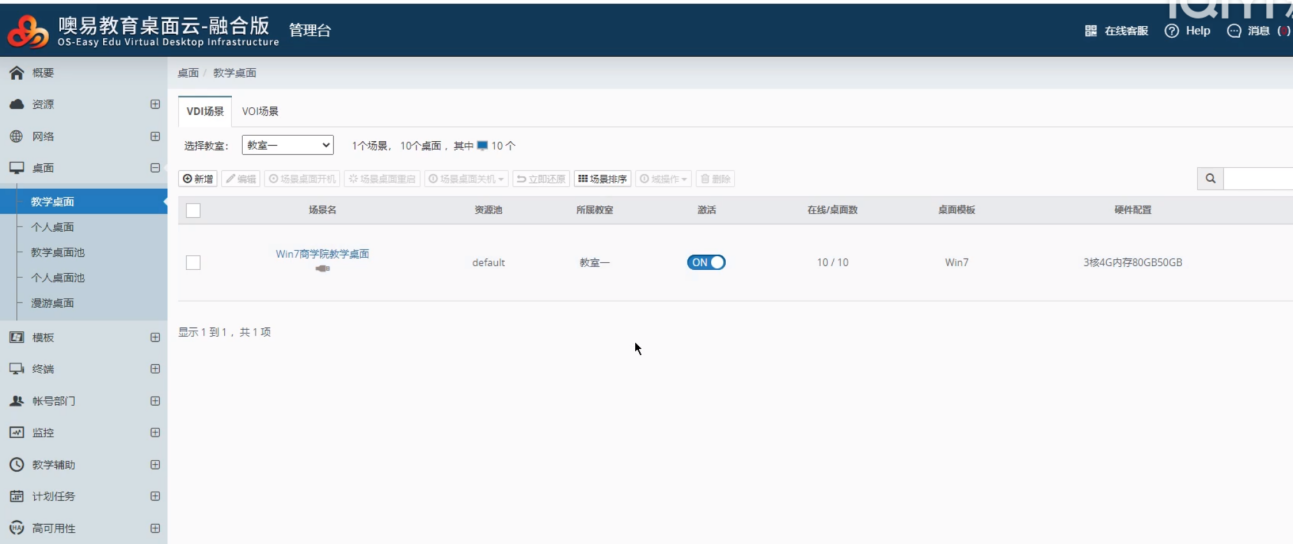This screenshot has width=1293, height=544.
Task: Expand the 模板 sidebar section
Action: 155,338
